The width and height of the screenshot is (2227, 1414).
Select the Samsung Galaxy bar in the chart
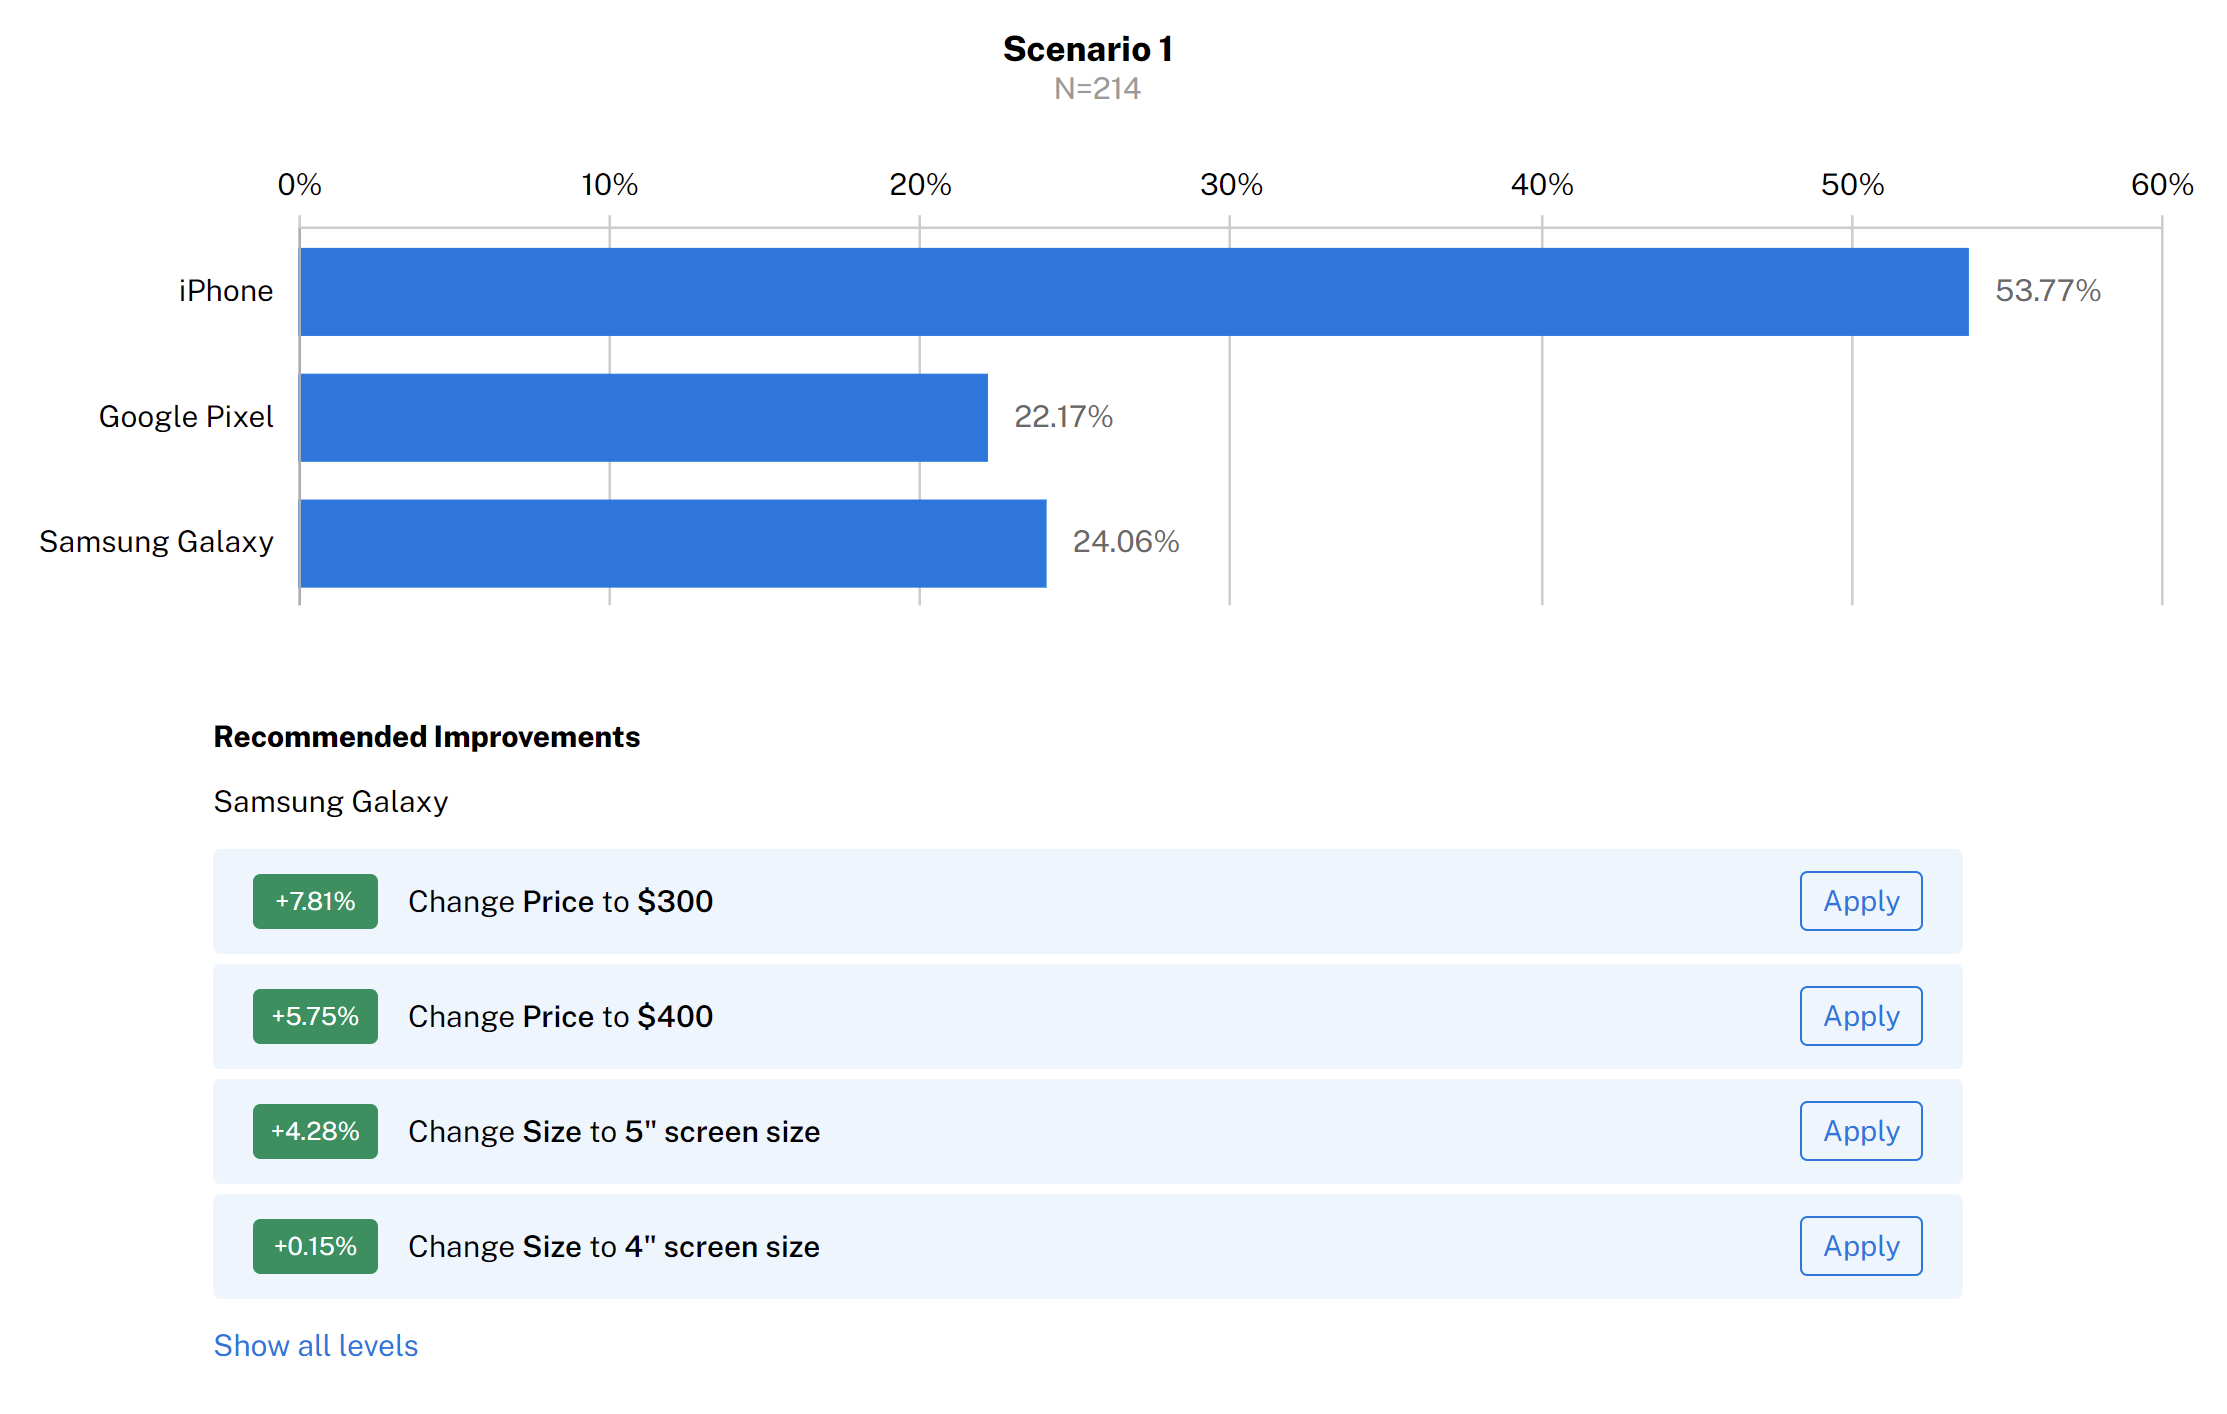[x=673, y=543]
